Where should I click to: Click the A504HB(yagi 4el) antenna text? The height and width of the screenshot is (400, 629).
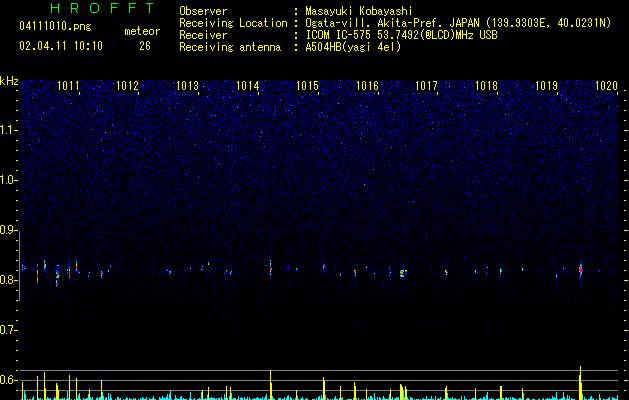coord(353,47)
